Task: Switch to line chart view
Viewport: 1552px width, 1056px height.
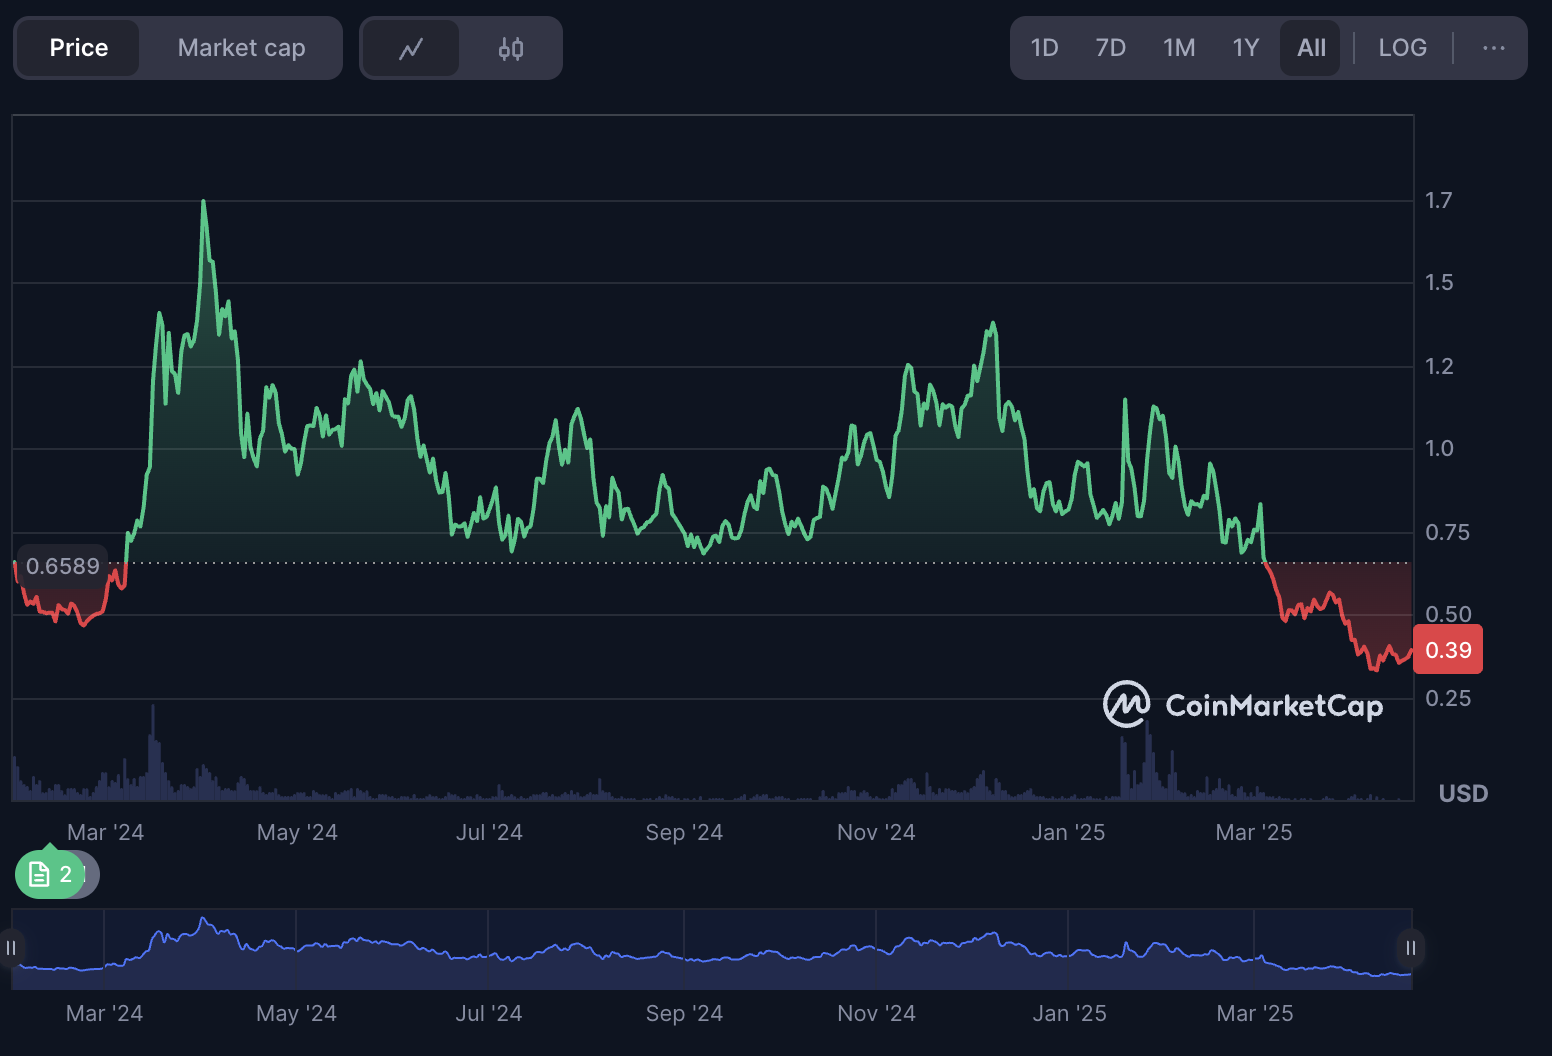Action: [x=410, y=48]
